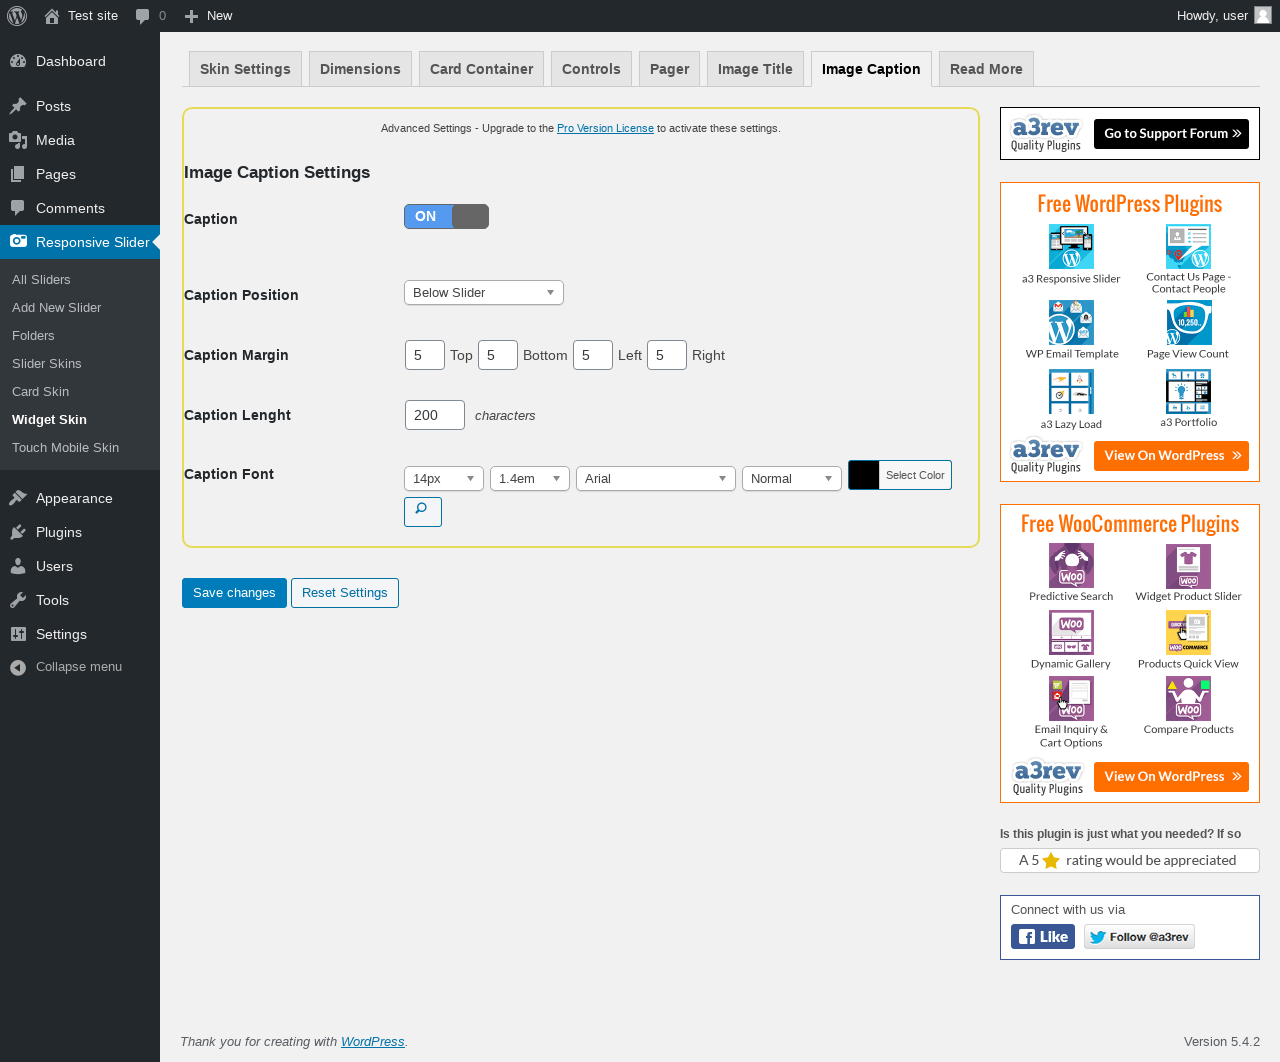Open the Compare Products plugin icon
Screen dimensions: 1280x1062
tap(1188, 699)
